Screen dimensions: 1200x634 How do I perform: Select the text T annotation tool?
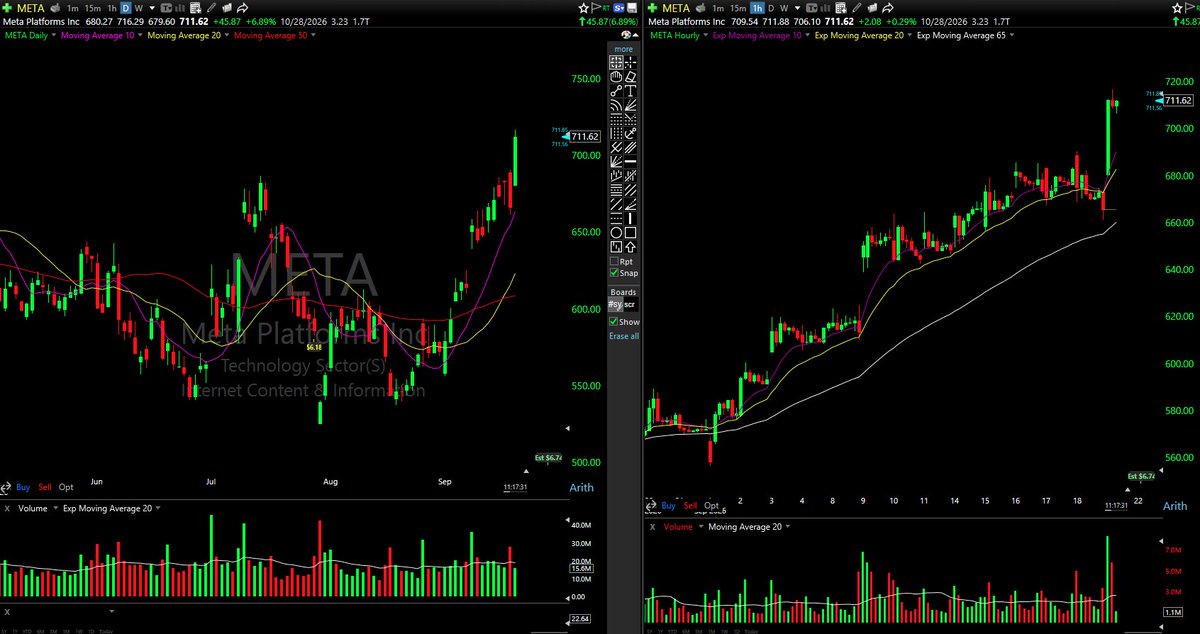click(x=631, y=91)
